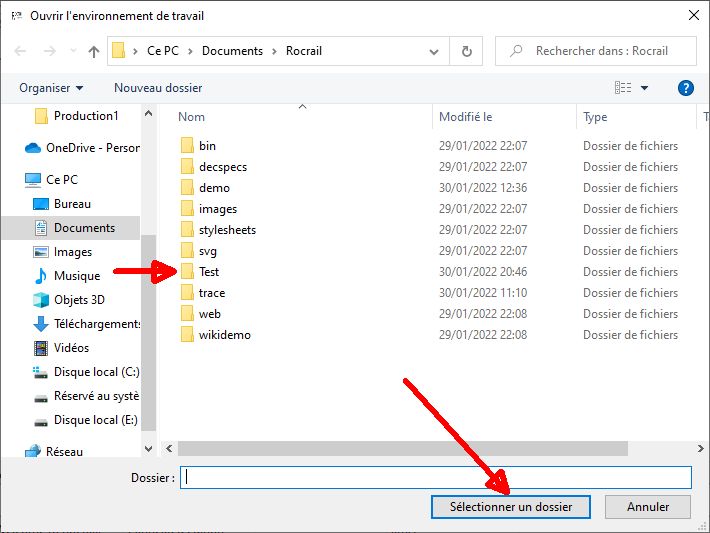Go back with the left arrow button
710x533 pixels.
[x=20, y=51]
